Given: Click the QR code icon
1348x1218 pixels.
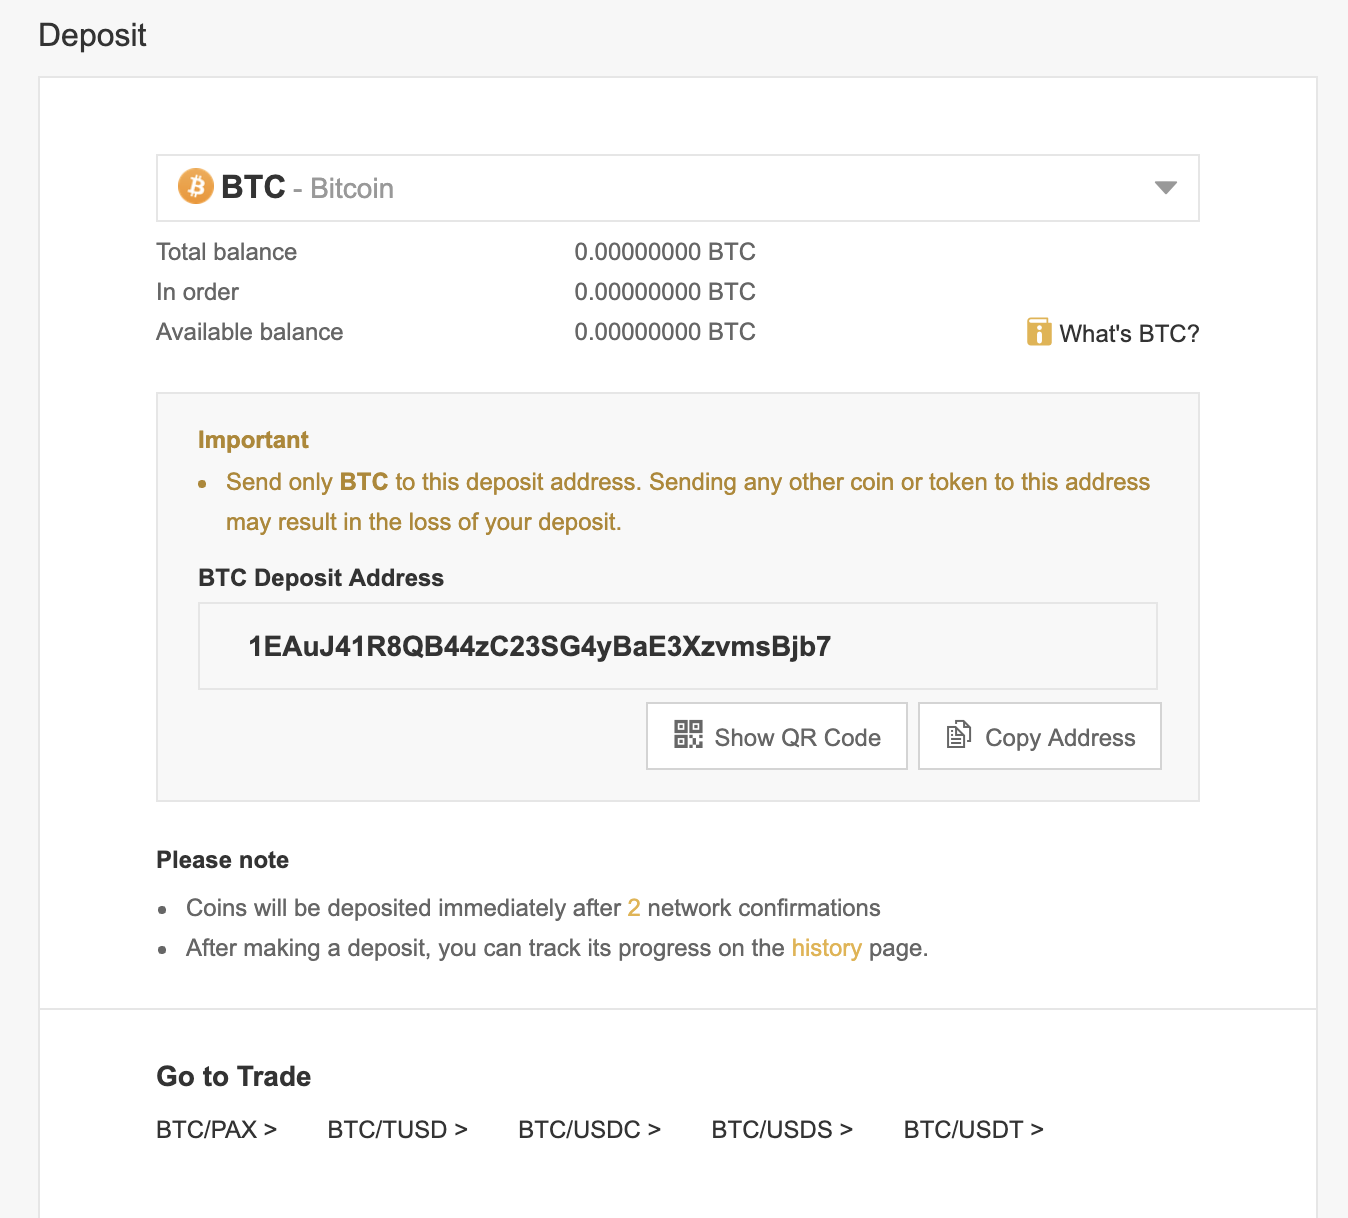Looking at the screenshot, I should click(x=688, y=734).
